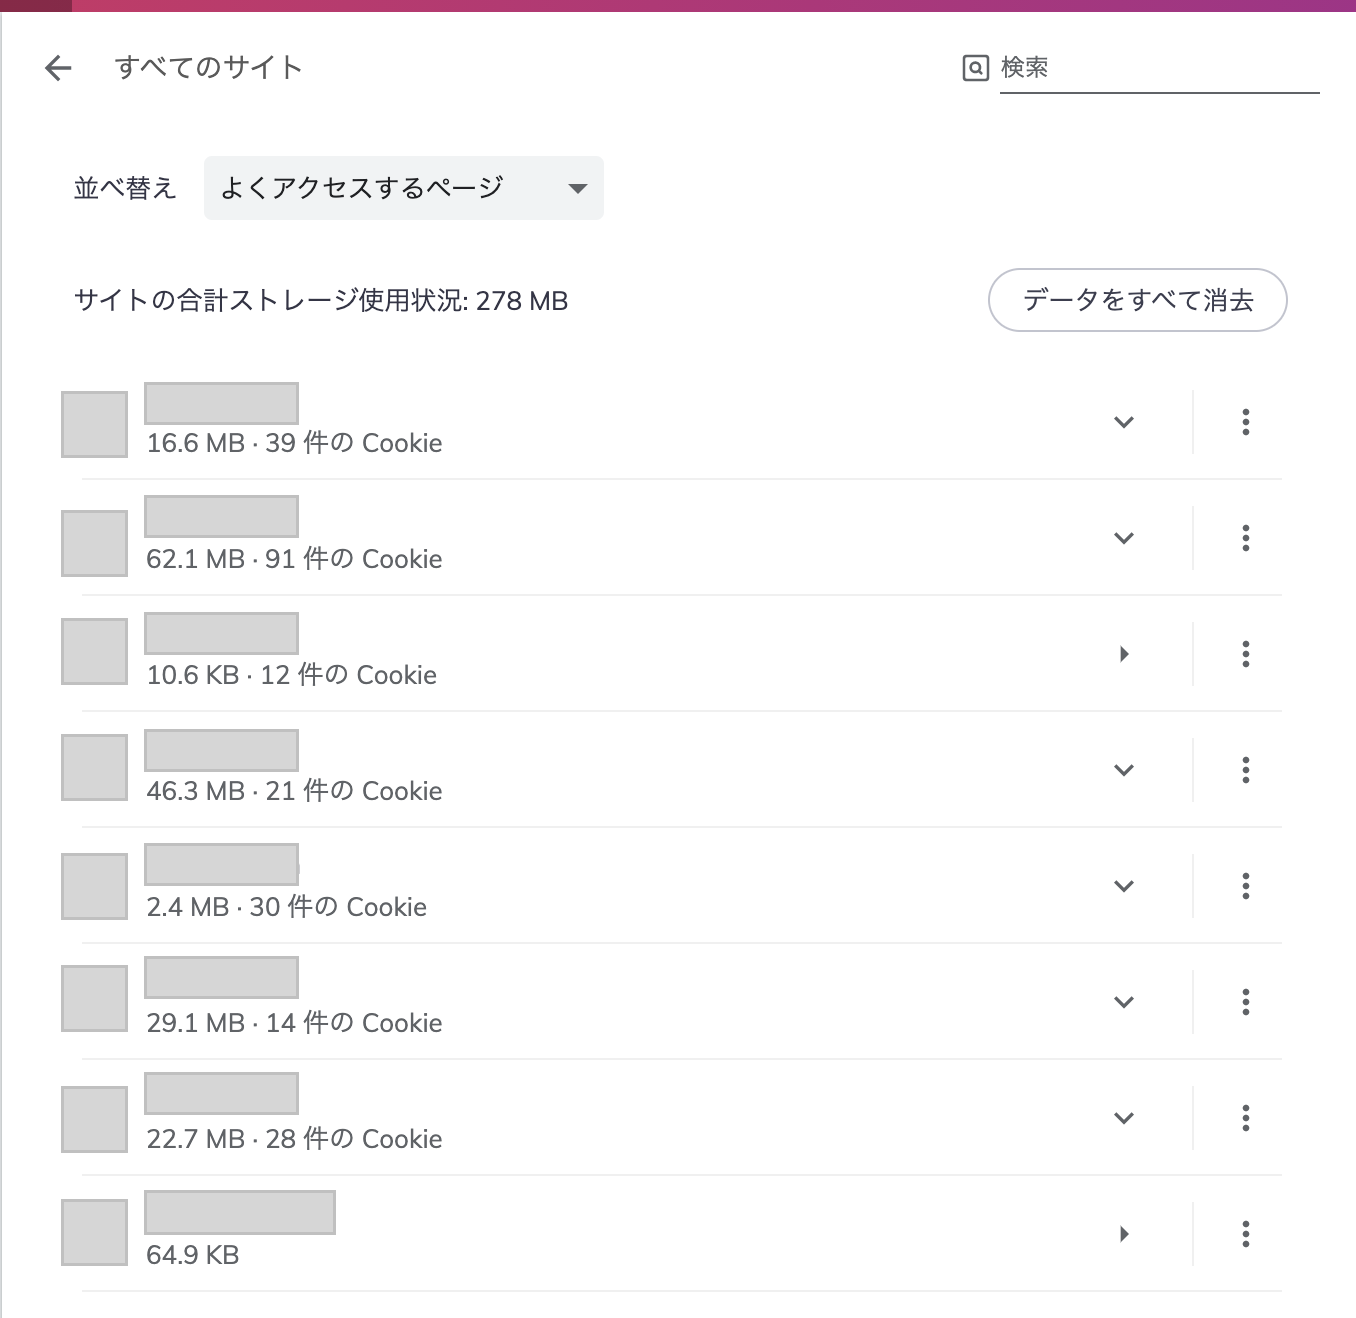Expand the 16.6 MB site entry

click(1124, 422)
